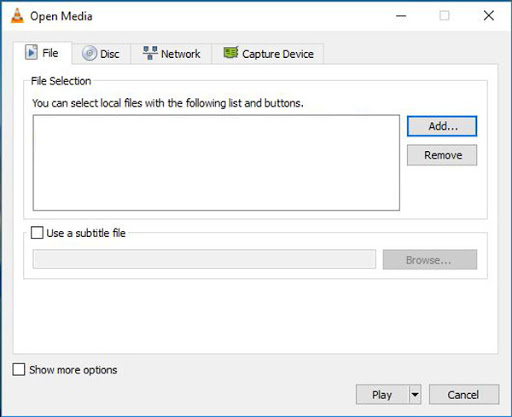
Task: Click the Capture Device card icon
Action: coord(231,53)
